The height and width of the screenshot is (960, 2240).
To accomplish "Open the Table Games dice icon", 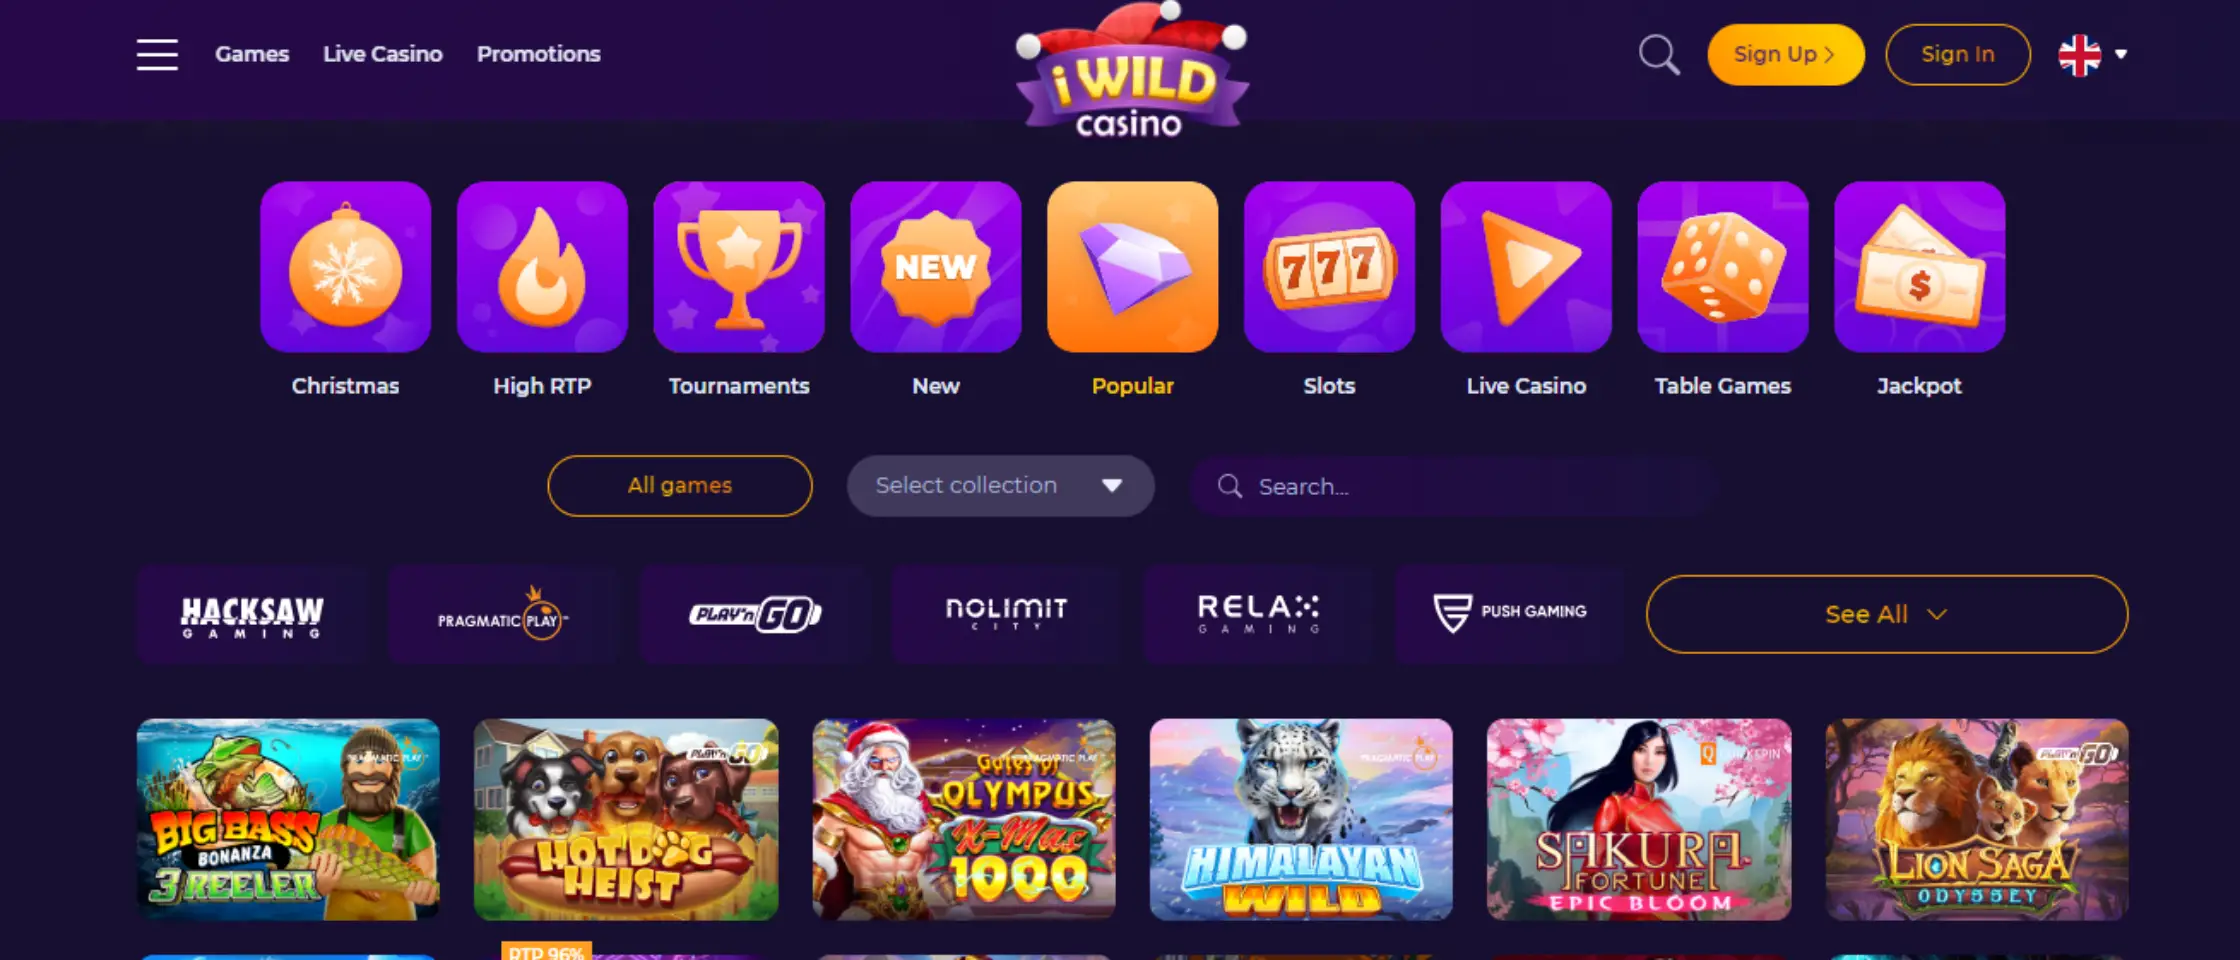I will click(x=1723, y=267).
